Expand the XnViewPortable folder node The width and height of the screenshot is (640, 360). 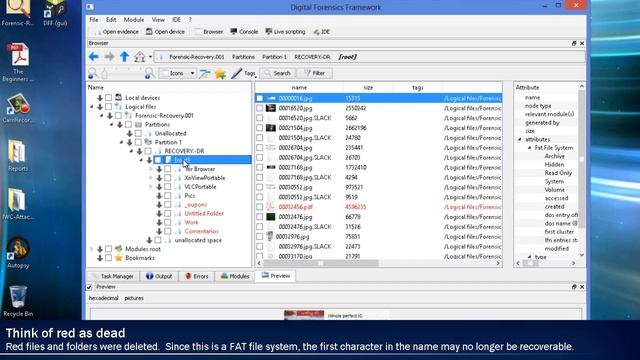pos(151,178)
